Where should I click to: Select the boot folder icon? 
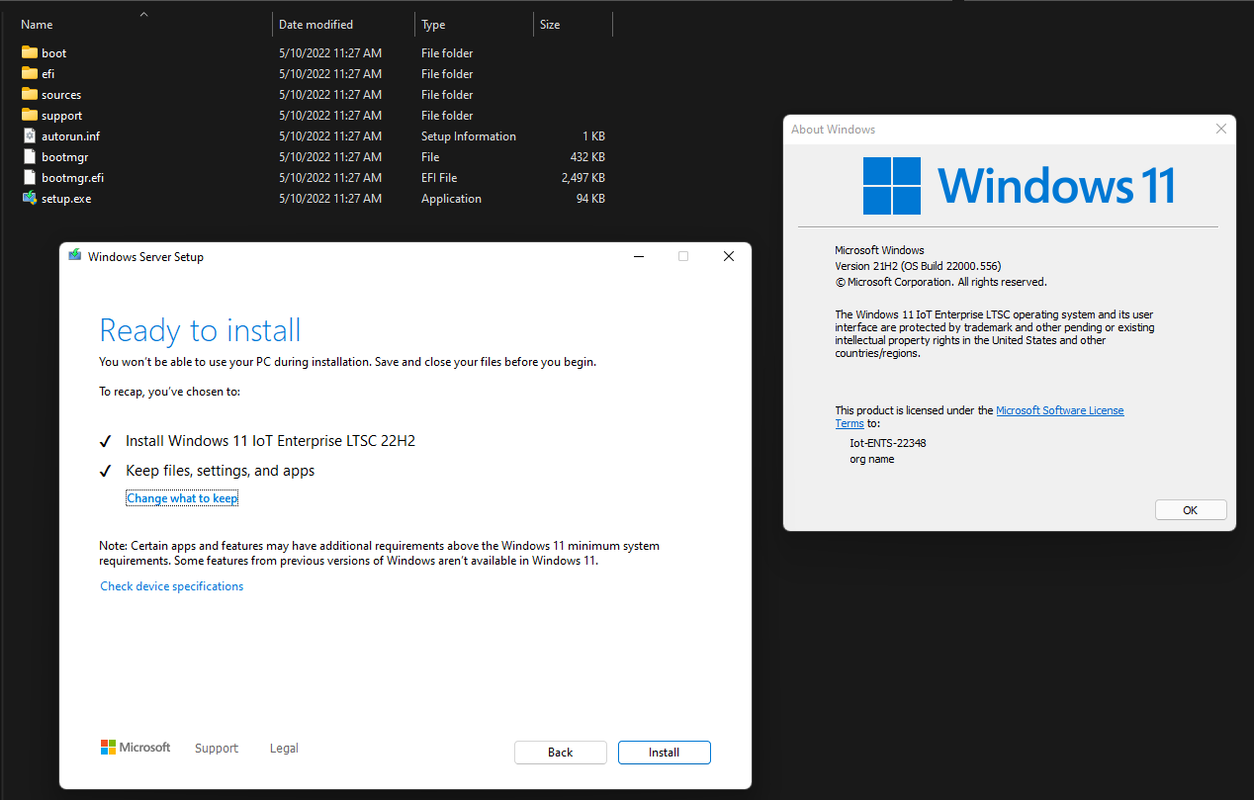pos(29,53)
